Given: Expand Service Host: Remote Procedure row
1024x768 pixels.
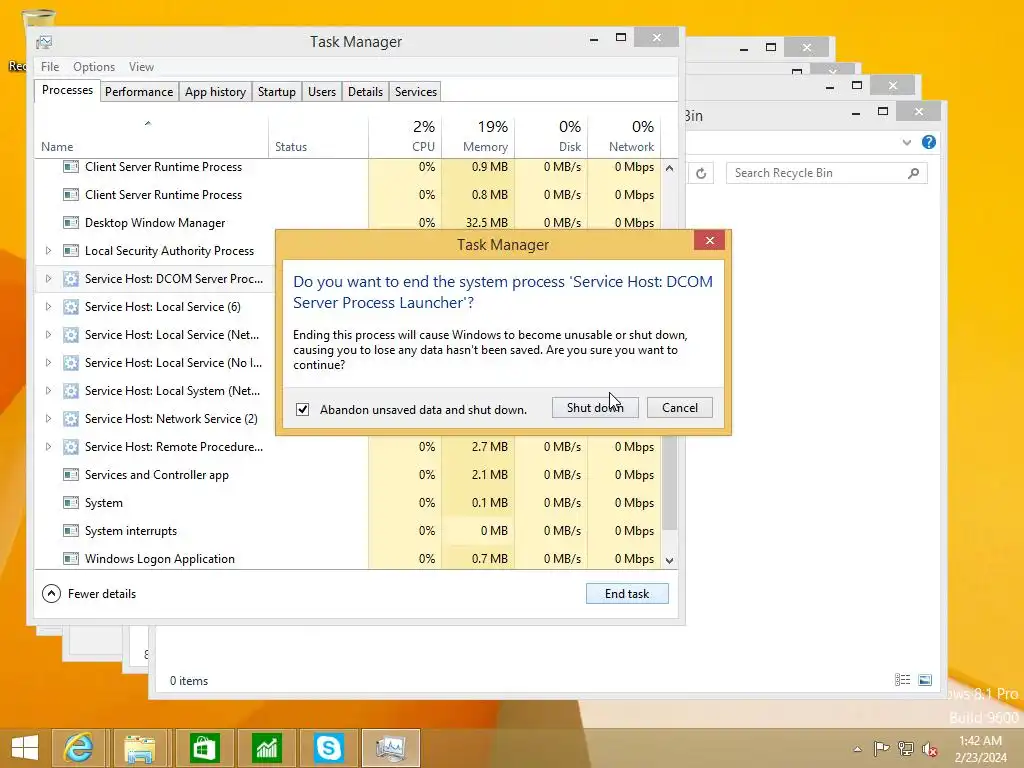Looking at the screenshot, I should pyautogui.click(x=48, y=447).
